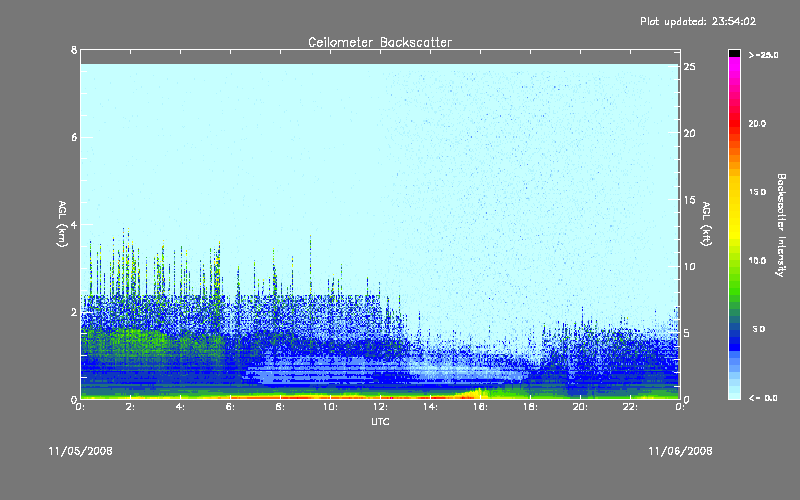Click the 15 tick on the kft axis

pos(690,200)
